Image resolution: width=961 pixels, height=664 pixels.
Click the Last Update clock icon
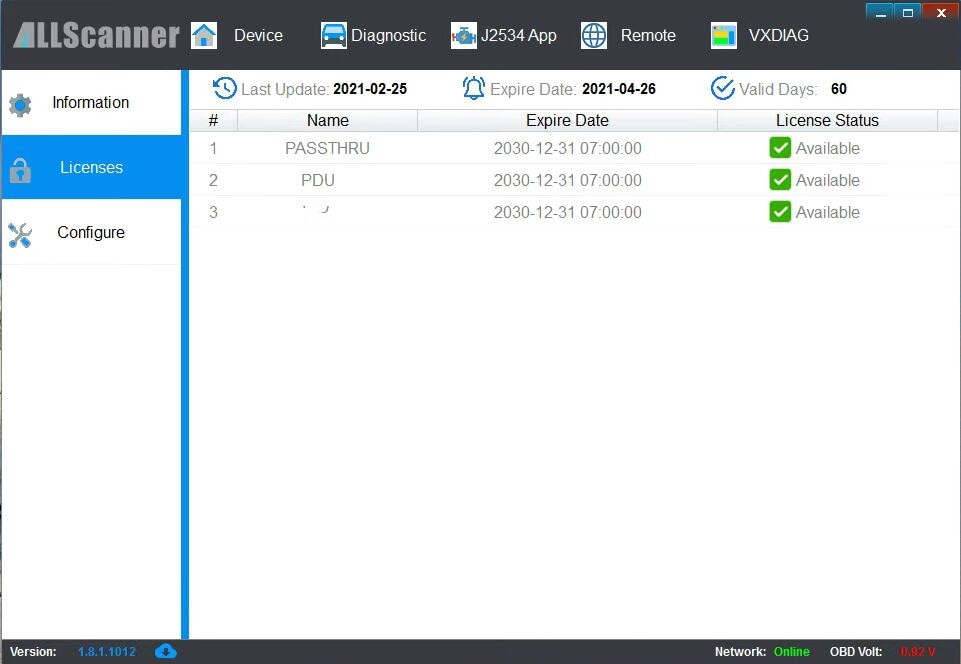(224, 88)
